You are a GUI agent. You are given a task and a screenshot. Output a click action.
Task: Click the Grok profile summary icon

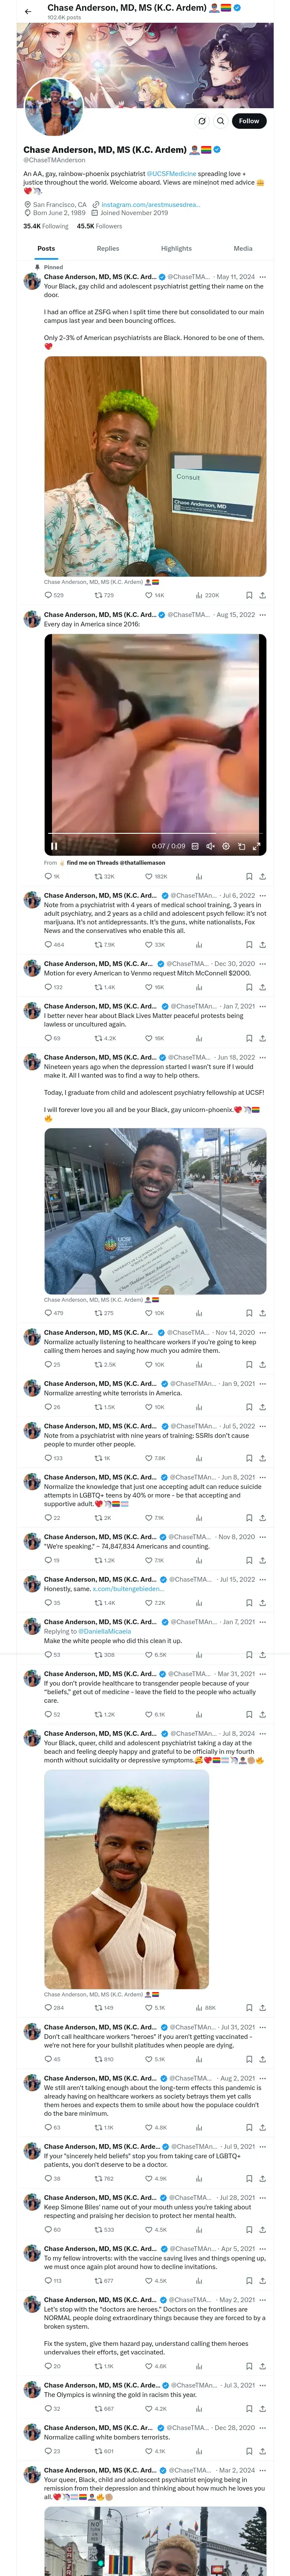coord(202,121)
